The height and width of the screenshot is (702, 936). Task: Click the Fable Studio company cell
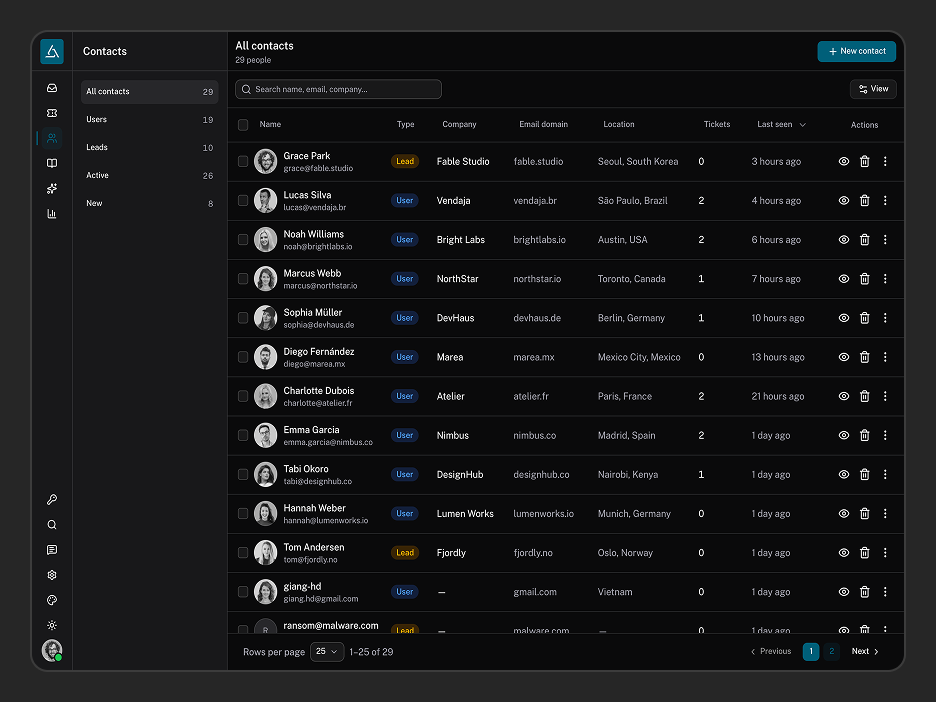[463, 161]
